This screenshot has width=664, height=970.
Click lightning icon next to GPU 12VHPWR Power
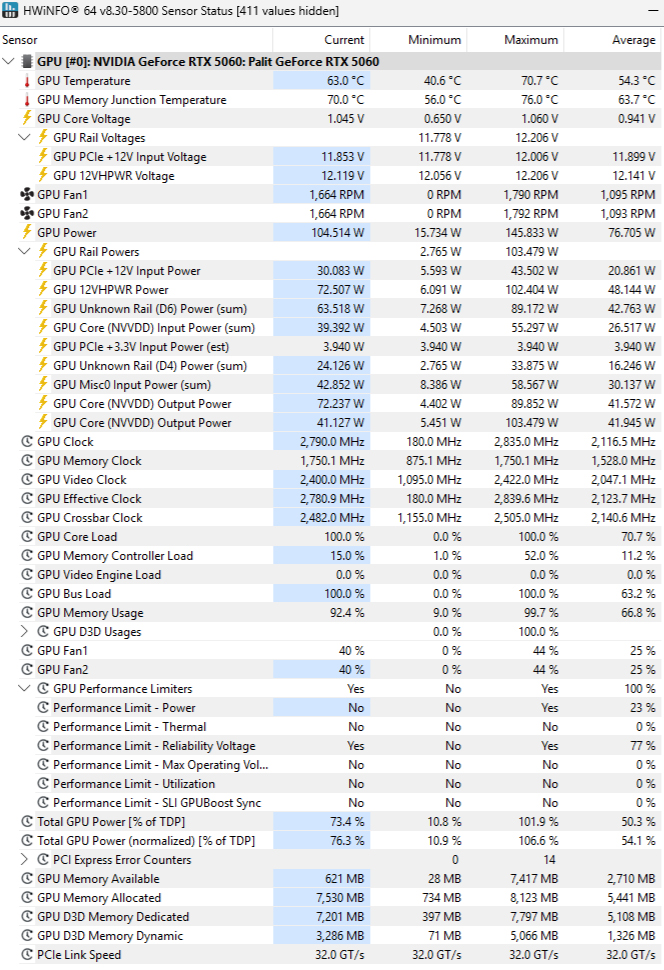tap(43, 289)
